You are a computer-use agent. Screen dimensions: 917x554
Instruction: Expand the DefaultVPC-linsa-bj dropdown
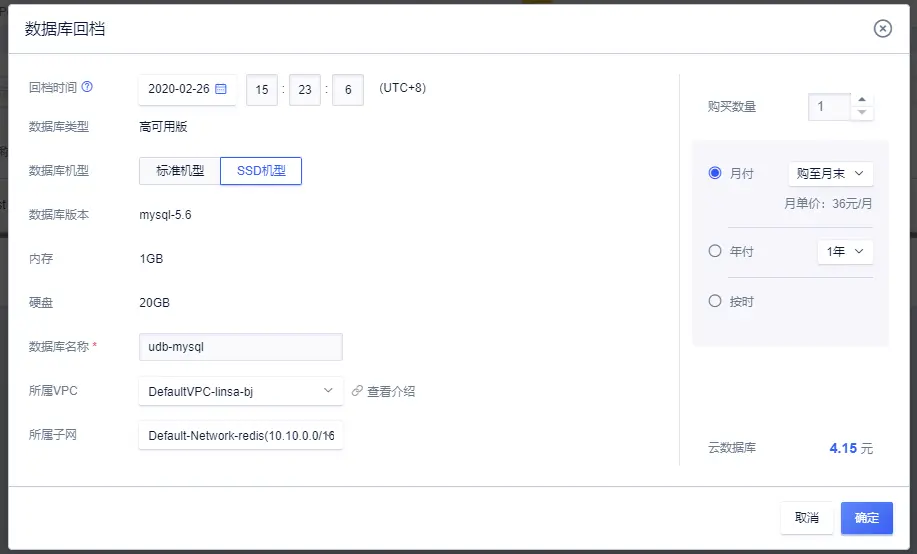pos(240,391)
